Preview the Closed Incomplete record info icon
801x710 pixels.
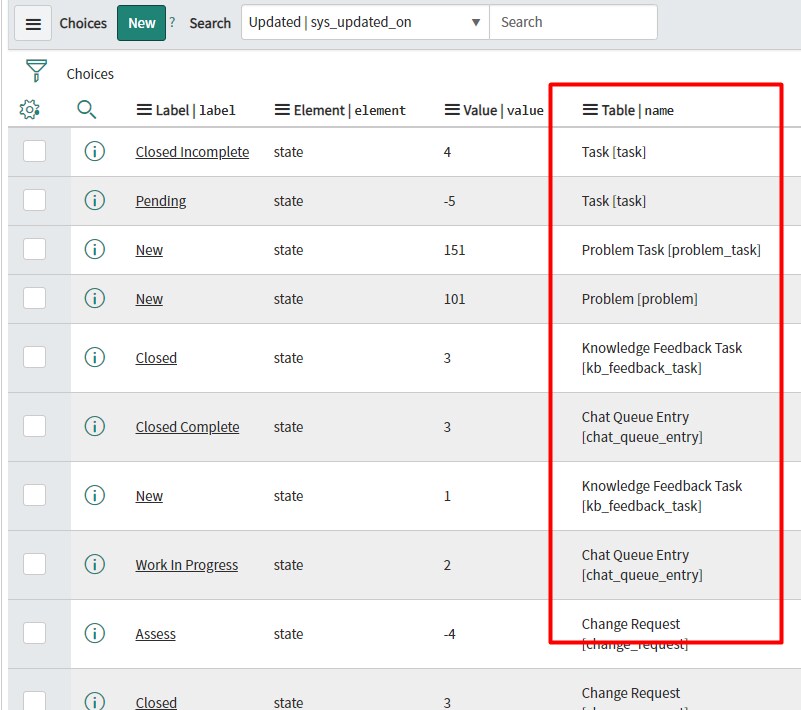click(x=95, y=152)
